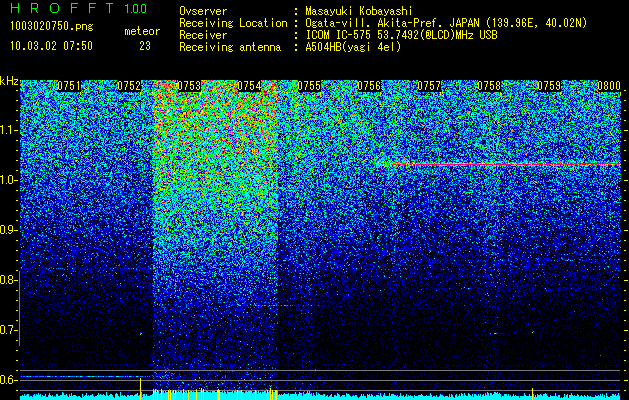This screenshot has width=629, height=400.
Task: Click the 0756 time marker
Action: click(369, 86)
